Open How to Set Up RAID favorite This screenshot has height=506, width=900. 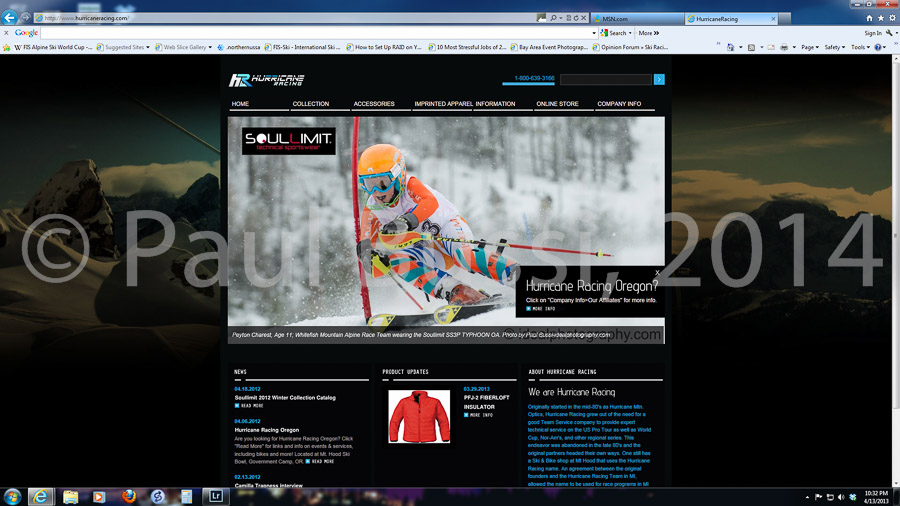pos(384,48)
